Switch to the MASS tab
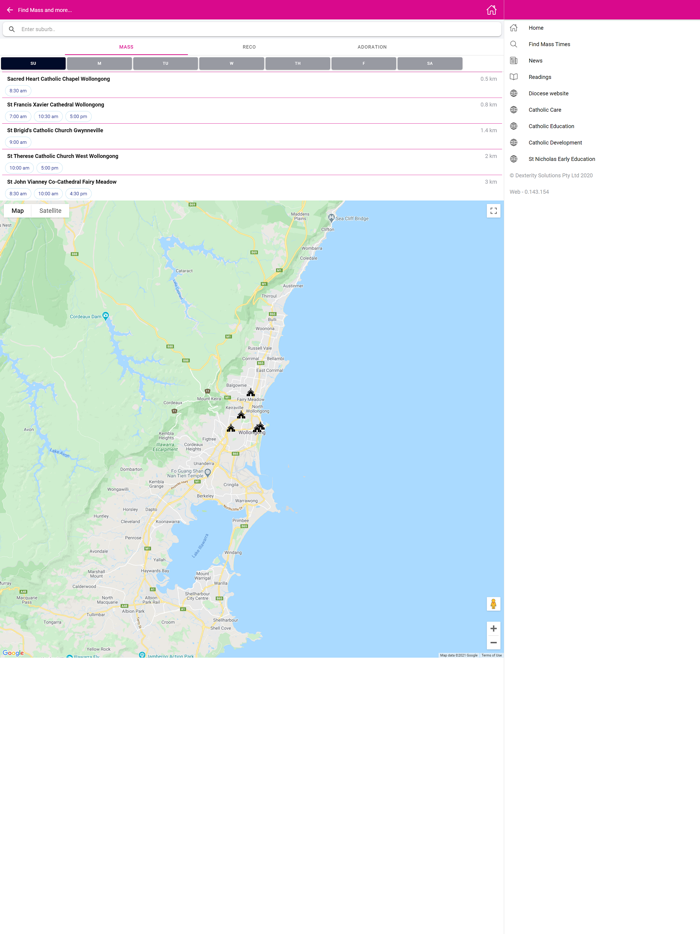Screen dimensions: 700x934 tap(126, 47)
